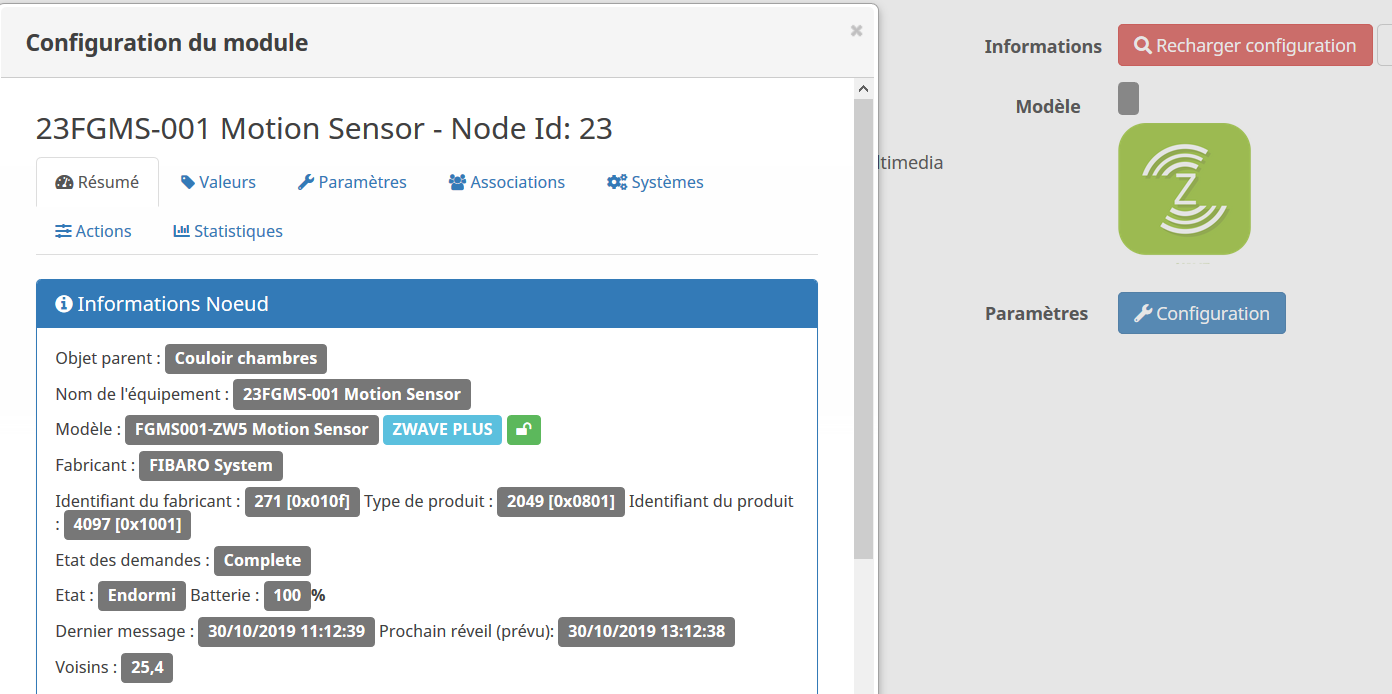Screen dimensions: 1392x694
Task: Click the green unlocked padlock icon
Action: 524,430
